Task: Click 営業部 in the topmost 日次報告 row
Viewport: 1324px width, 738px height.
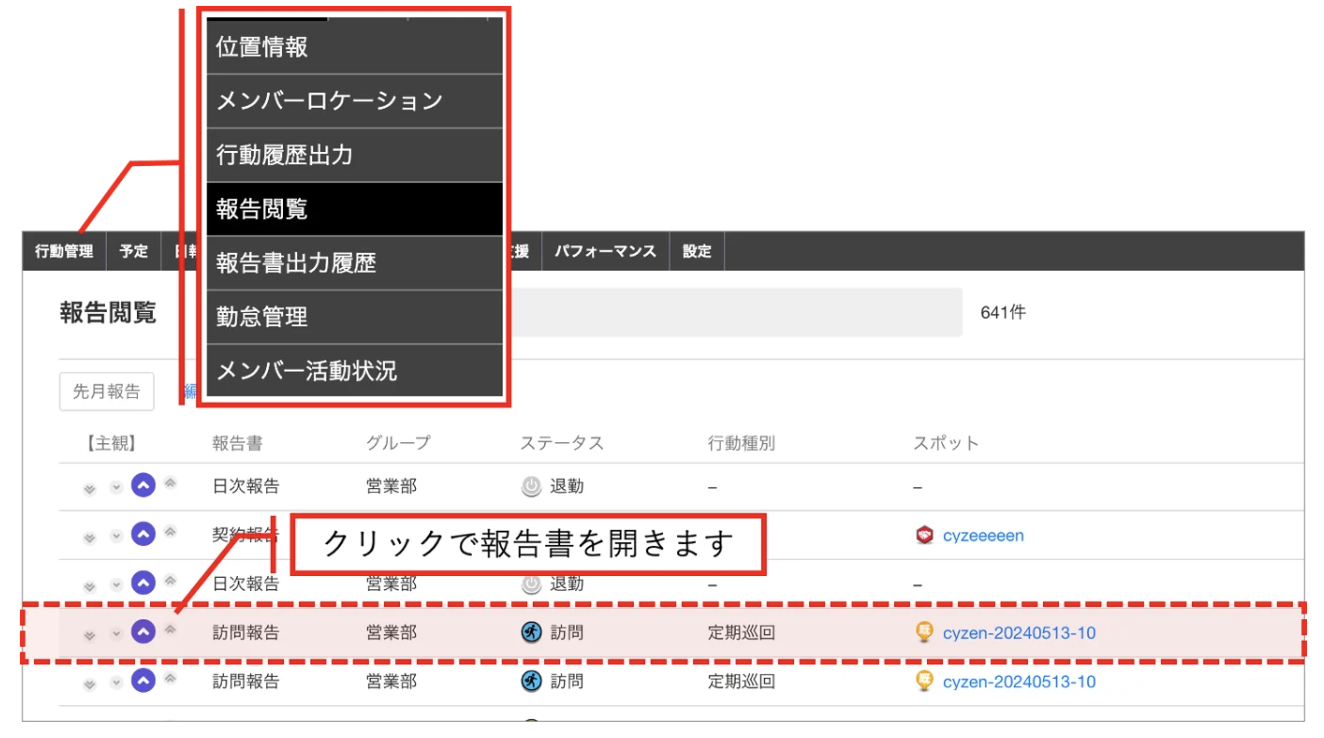Action: point(391,486)
